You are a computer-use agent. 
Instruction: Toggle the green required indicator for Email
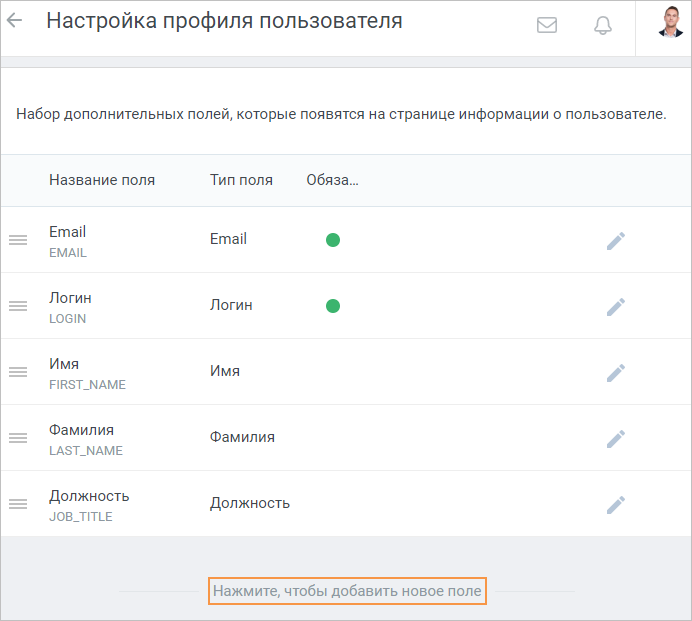click(333, 240)
